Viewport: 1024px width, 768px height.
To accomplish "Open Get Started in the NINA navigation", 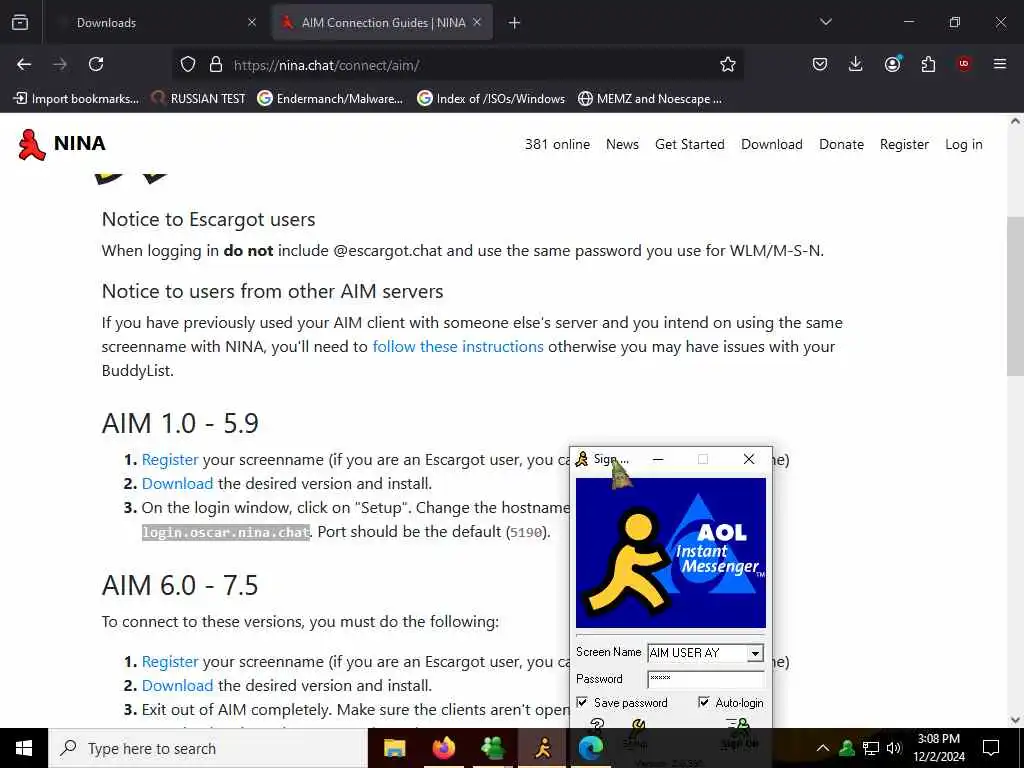I will tap(690, 144).
